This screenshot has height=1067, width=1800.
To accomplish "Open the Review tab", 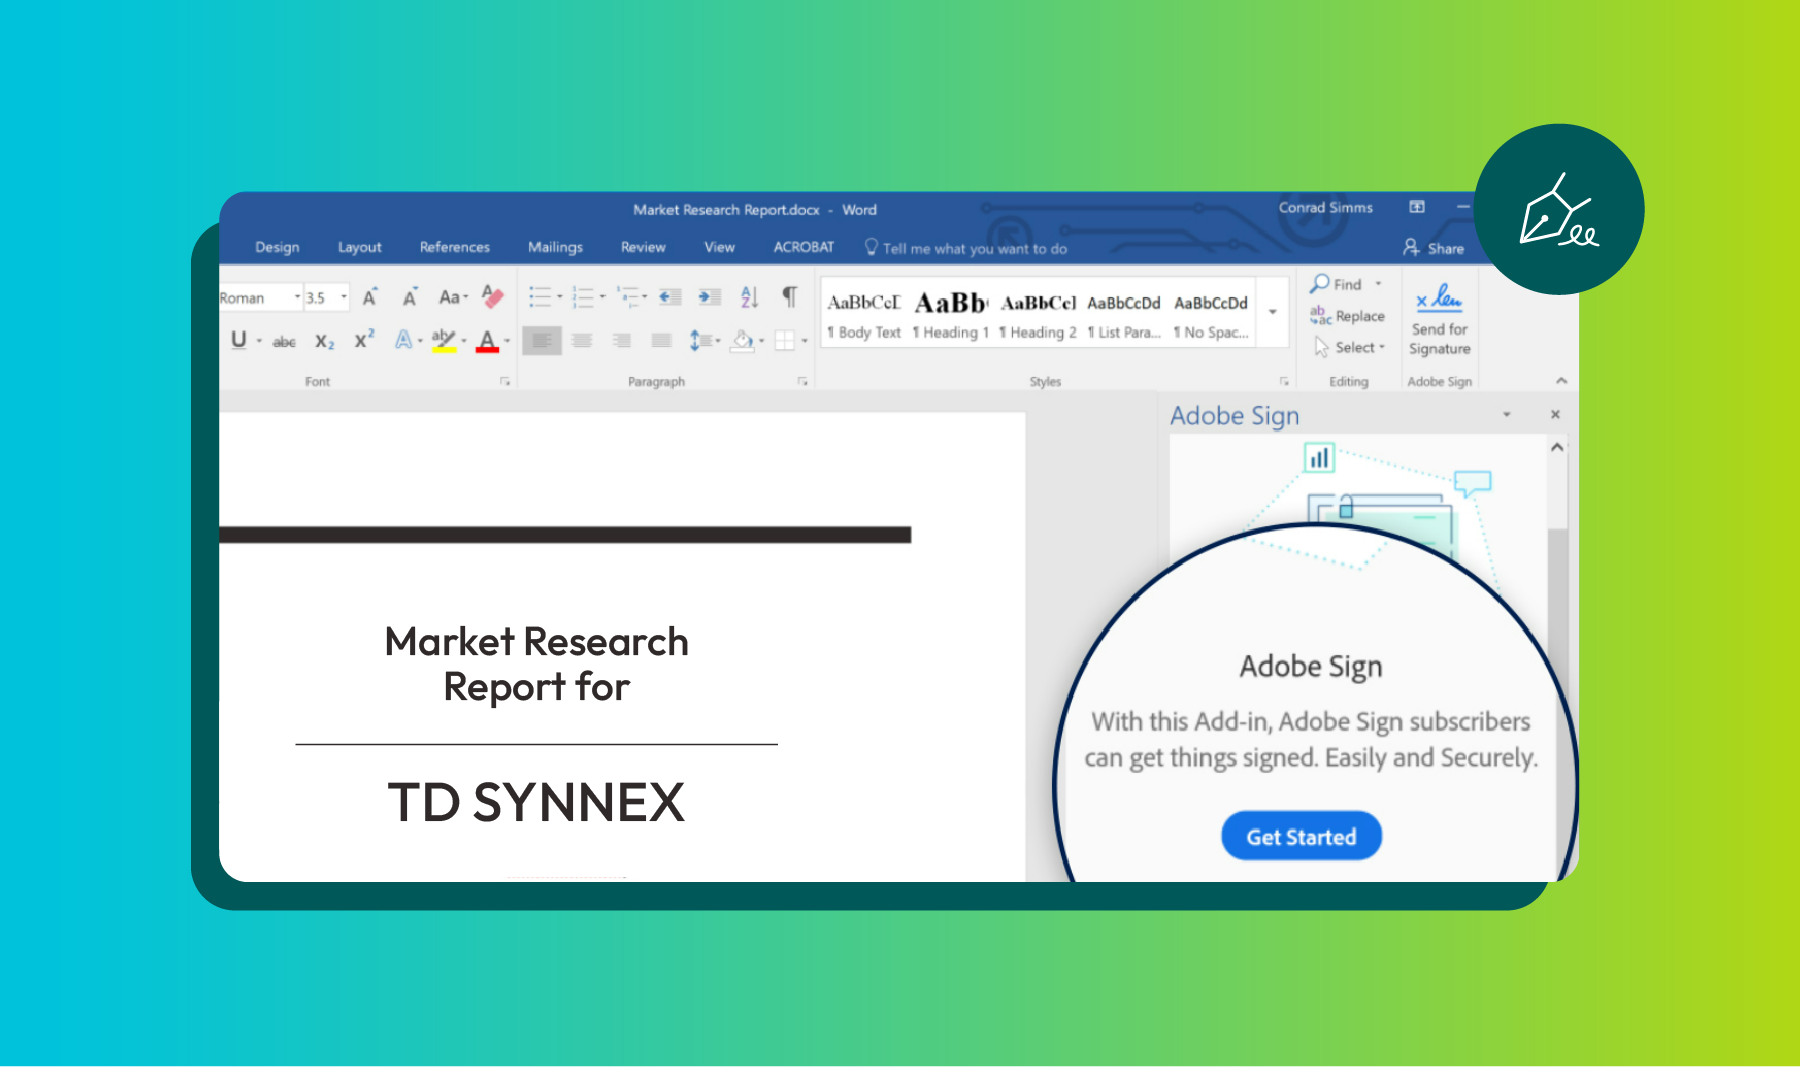I will click(x=643, y=247).
